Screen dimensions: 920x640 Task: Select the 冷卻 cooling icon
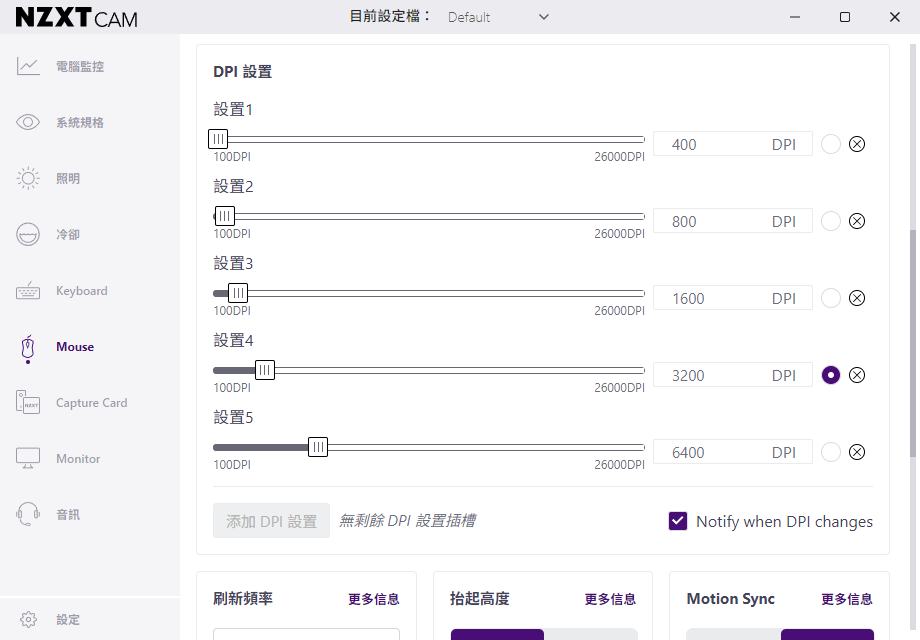pyautogui.click(x=28, y=234)
